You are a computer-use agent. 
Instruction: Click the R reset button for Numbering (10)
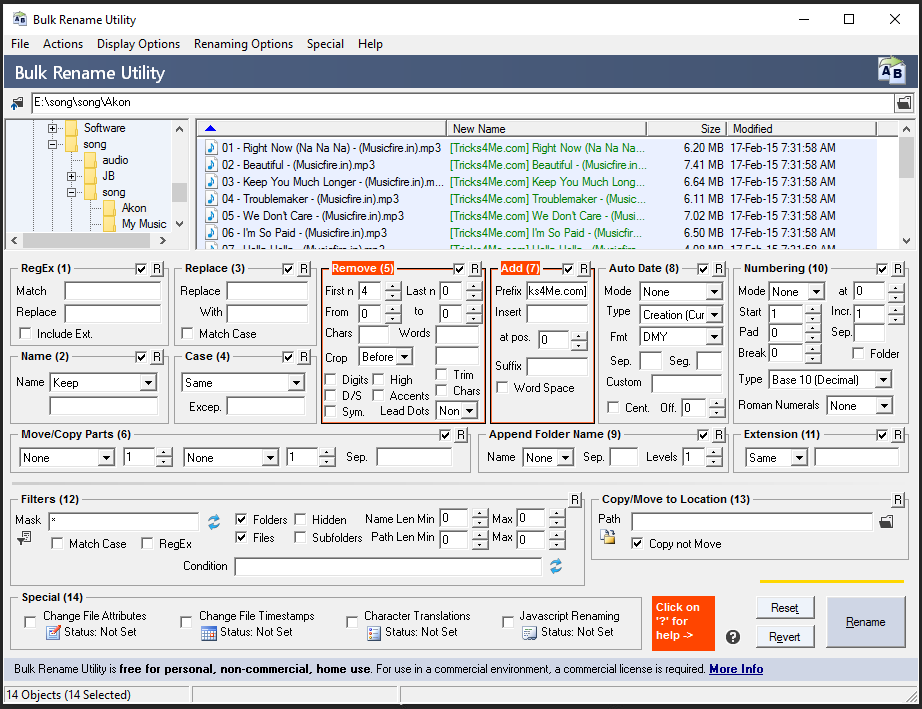[898, 269]
